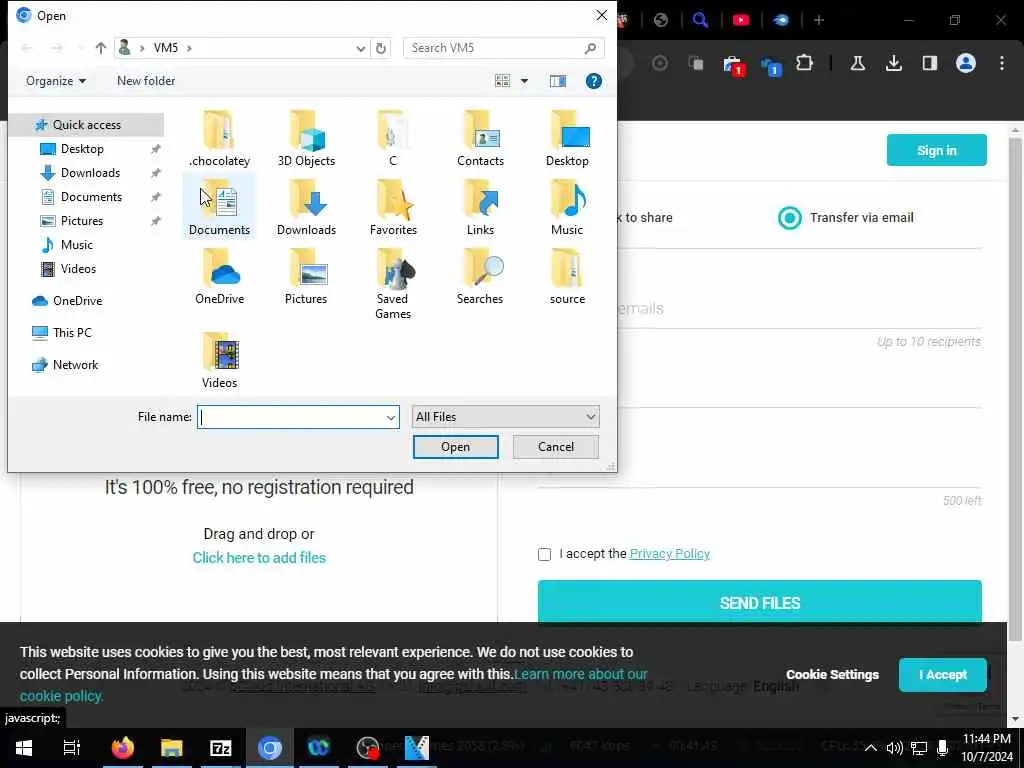Select the Desktop folder in file list
Viewport: 1024px width, 768px height.
tap(567, 138)
